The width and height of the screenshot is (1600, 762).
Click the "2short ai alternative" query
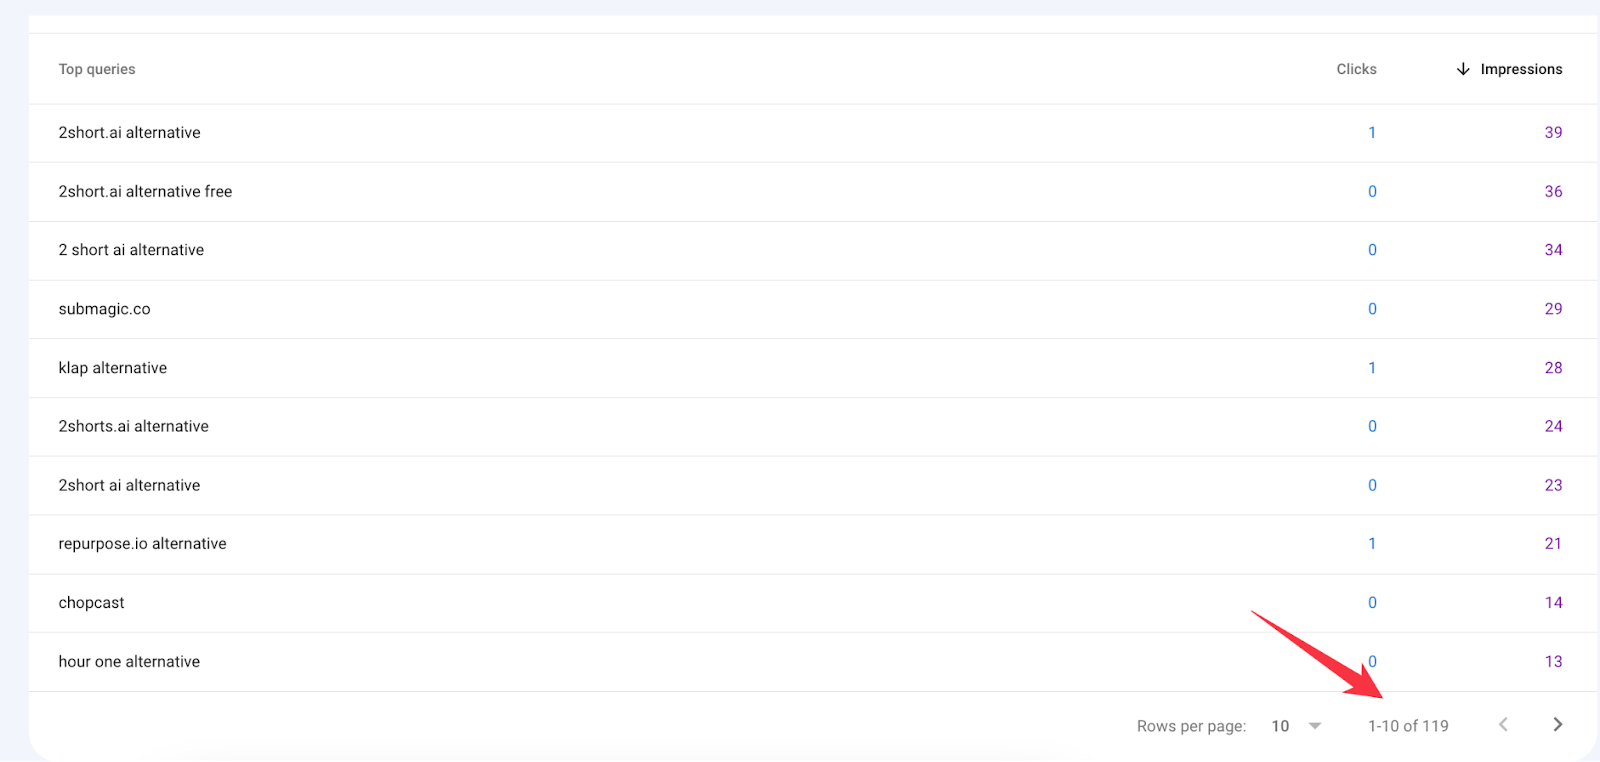[130, 485]
